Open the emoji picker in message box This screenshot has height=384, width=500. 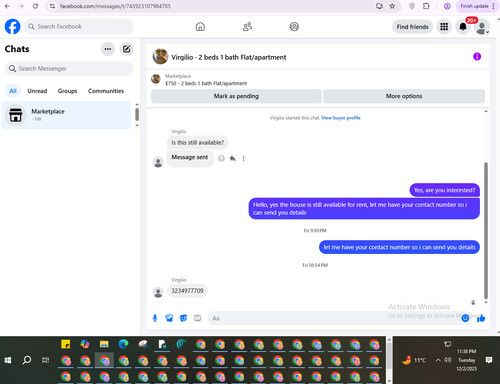click(x=465, y=318)
